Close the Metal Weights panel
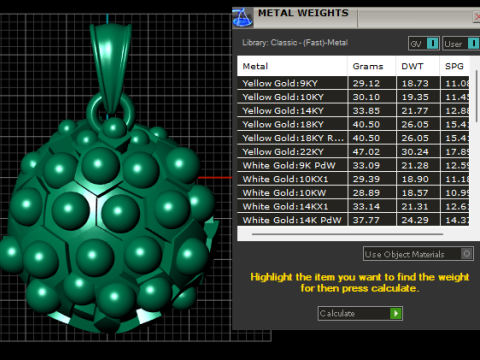Image resolution: width=480 pixels, height=360 pixels. pos(477,17)
